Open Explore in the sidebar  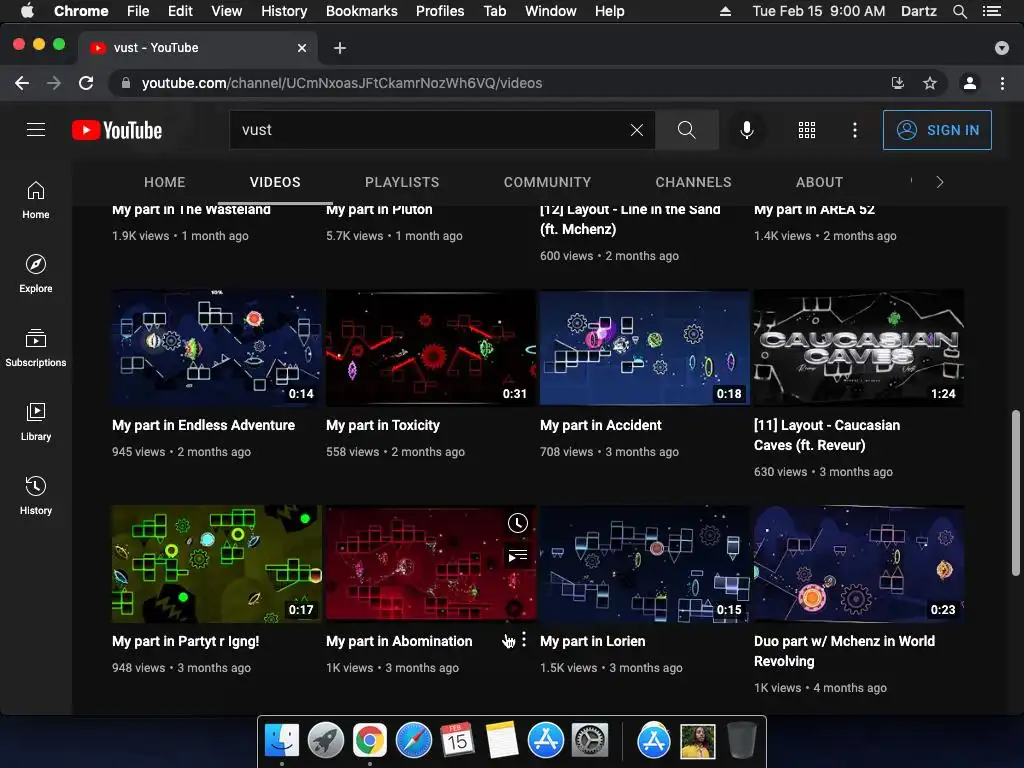[36, 274]
